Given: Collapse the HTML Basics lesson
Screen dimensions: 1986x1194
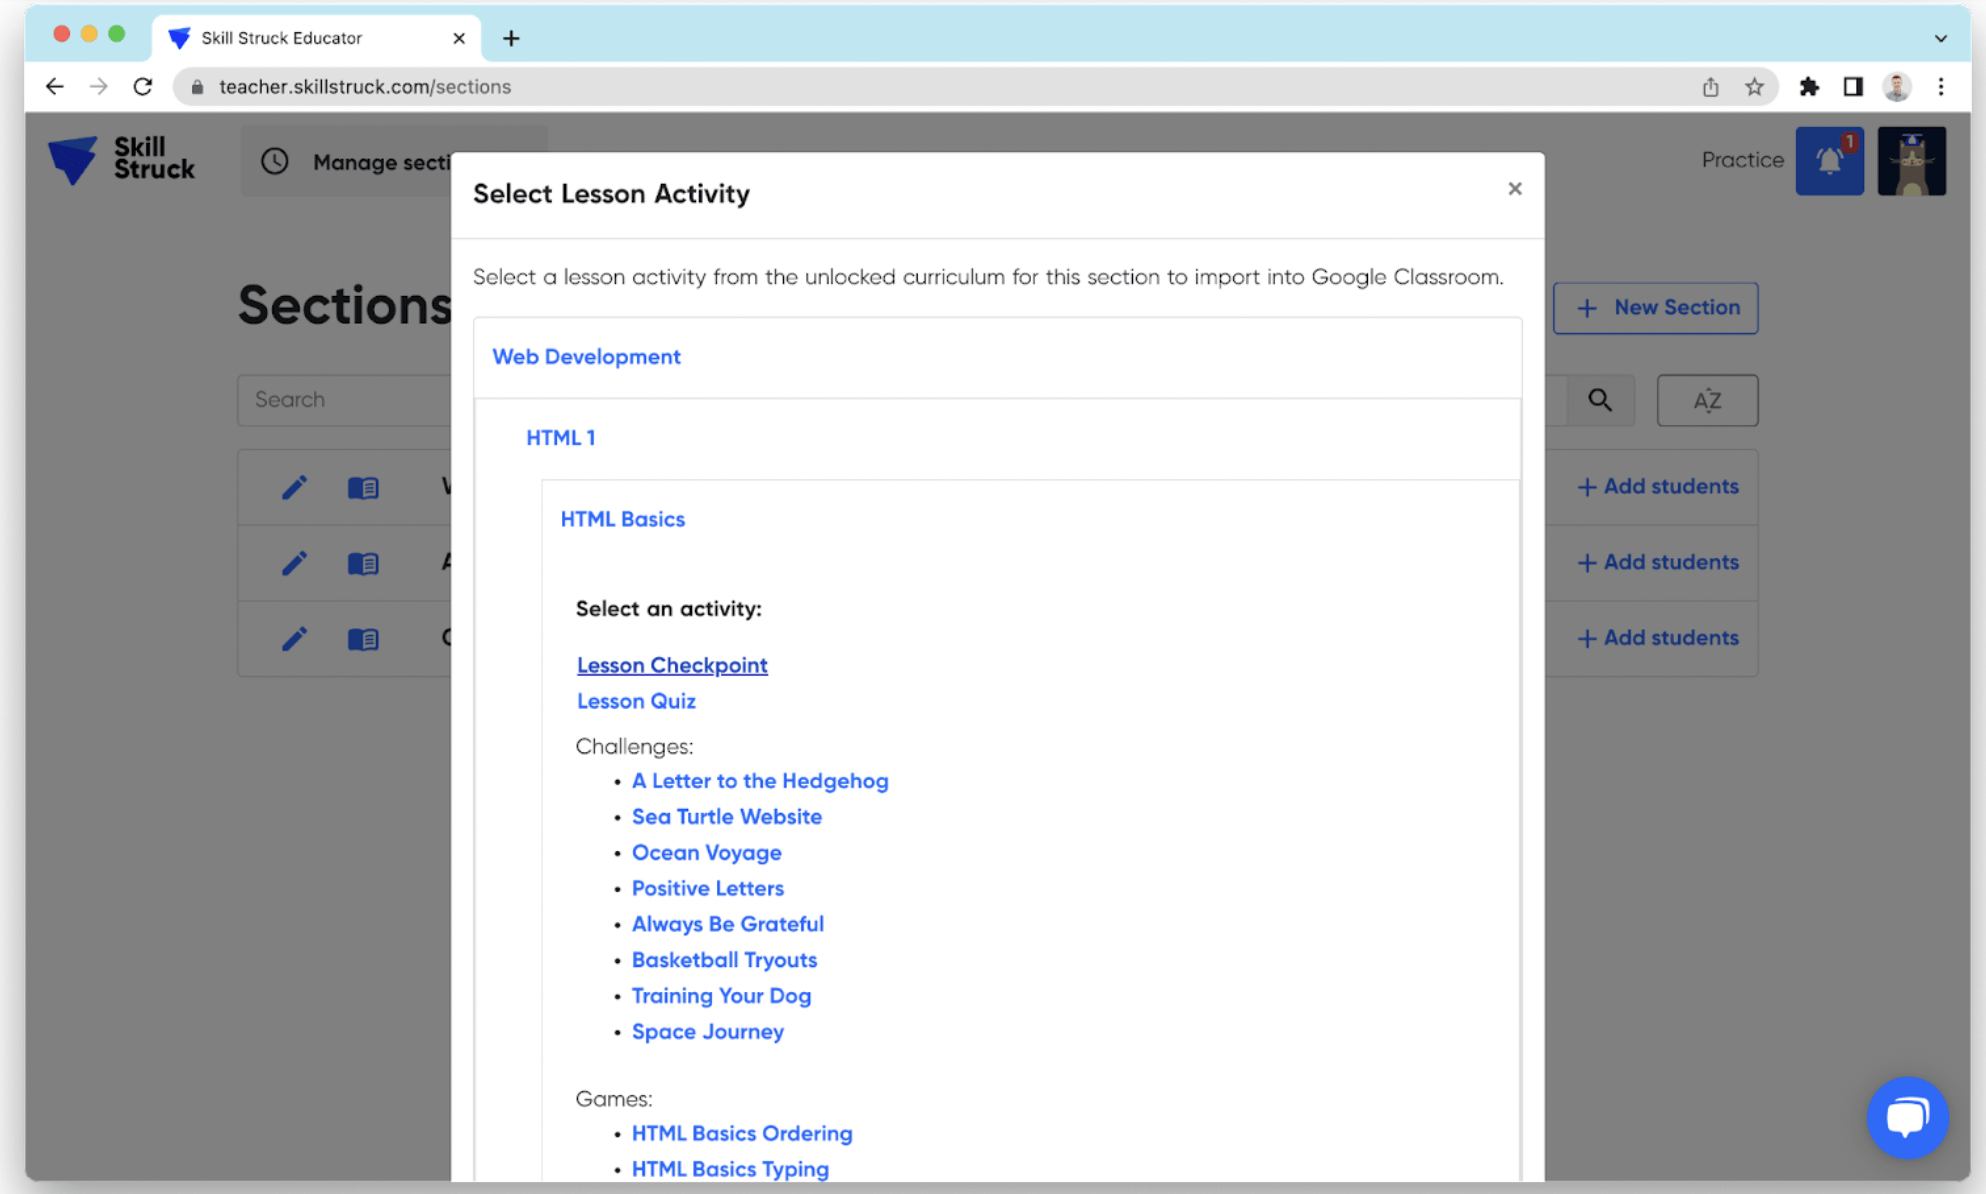Looking at the screenshot, I should point(622,519).
